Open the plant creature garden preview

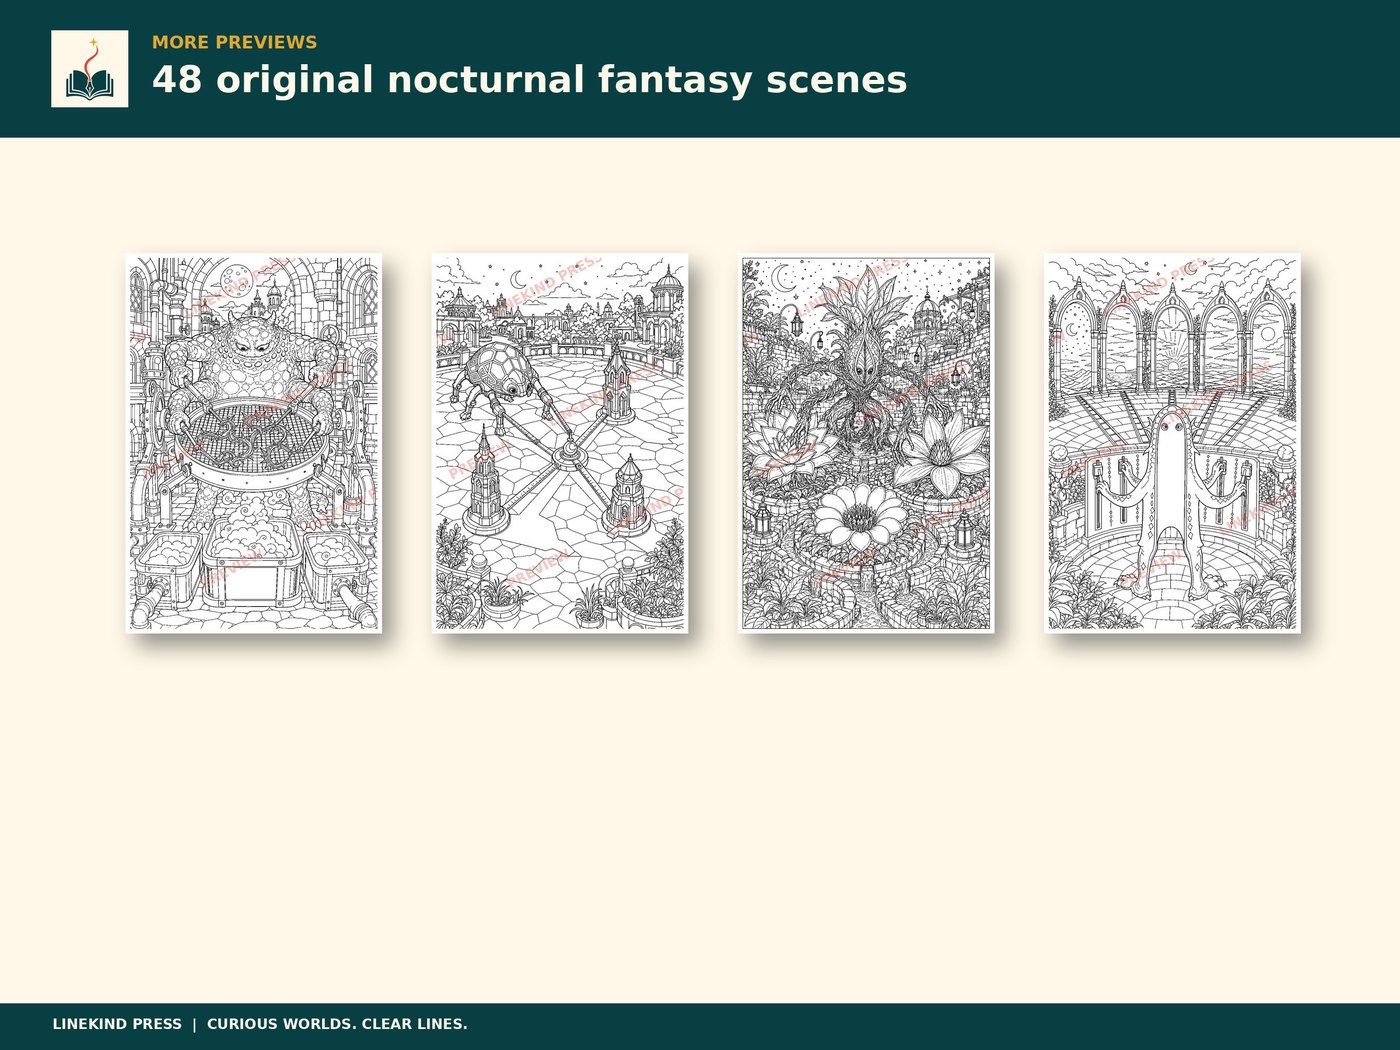coord(866,443)
